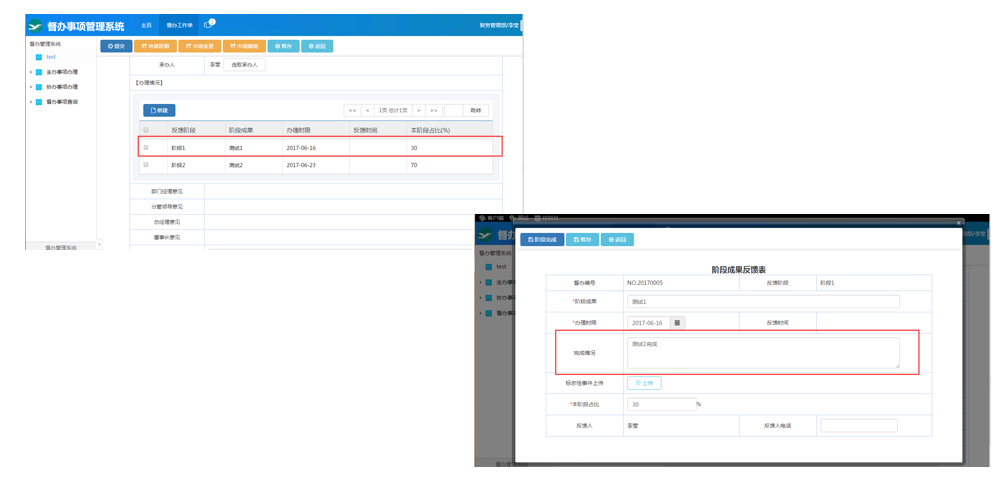Expand the 协办事项办理 tree arrow
The image size is (1000, 478).
(x=31, y=87)
